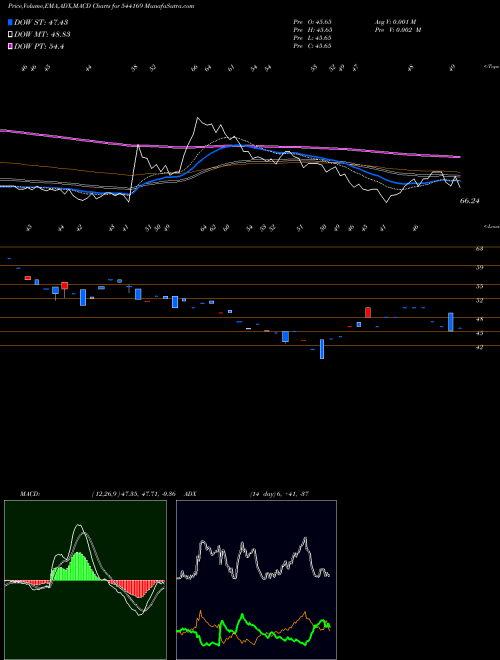Click the 'Pre V: 0.002 M' volume text
This screenshot has height=660, width=500.
point(400,30)
